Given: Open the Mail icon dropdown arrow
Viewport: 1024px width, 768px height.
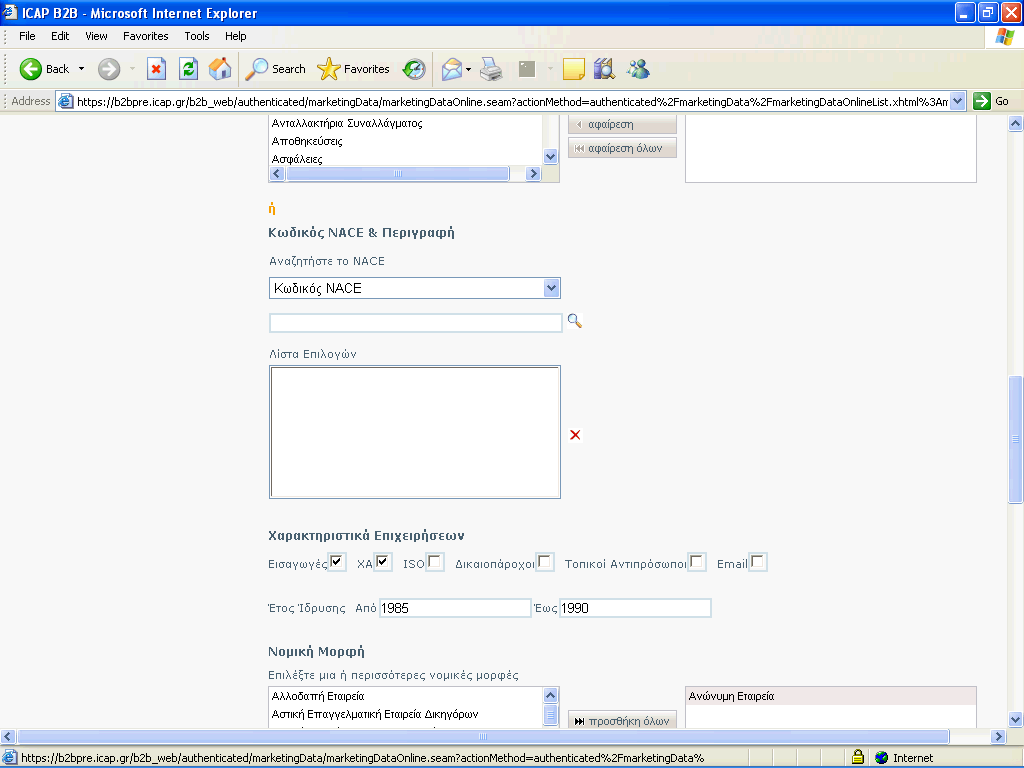Looking at the screenshot, I should 468,69.
